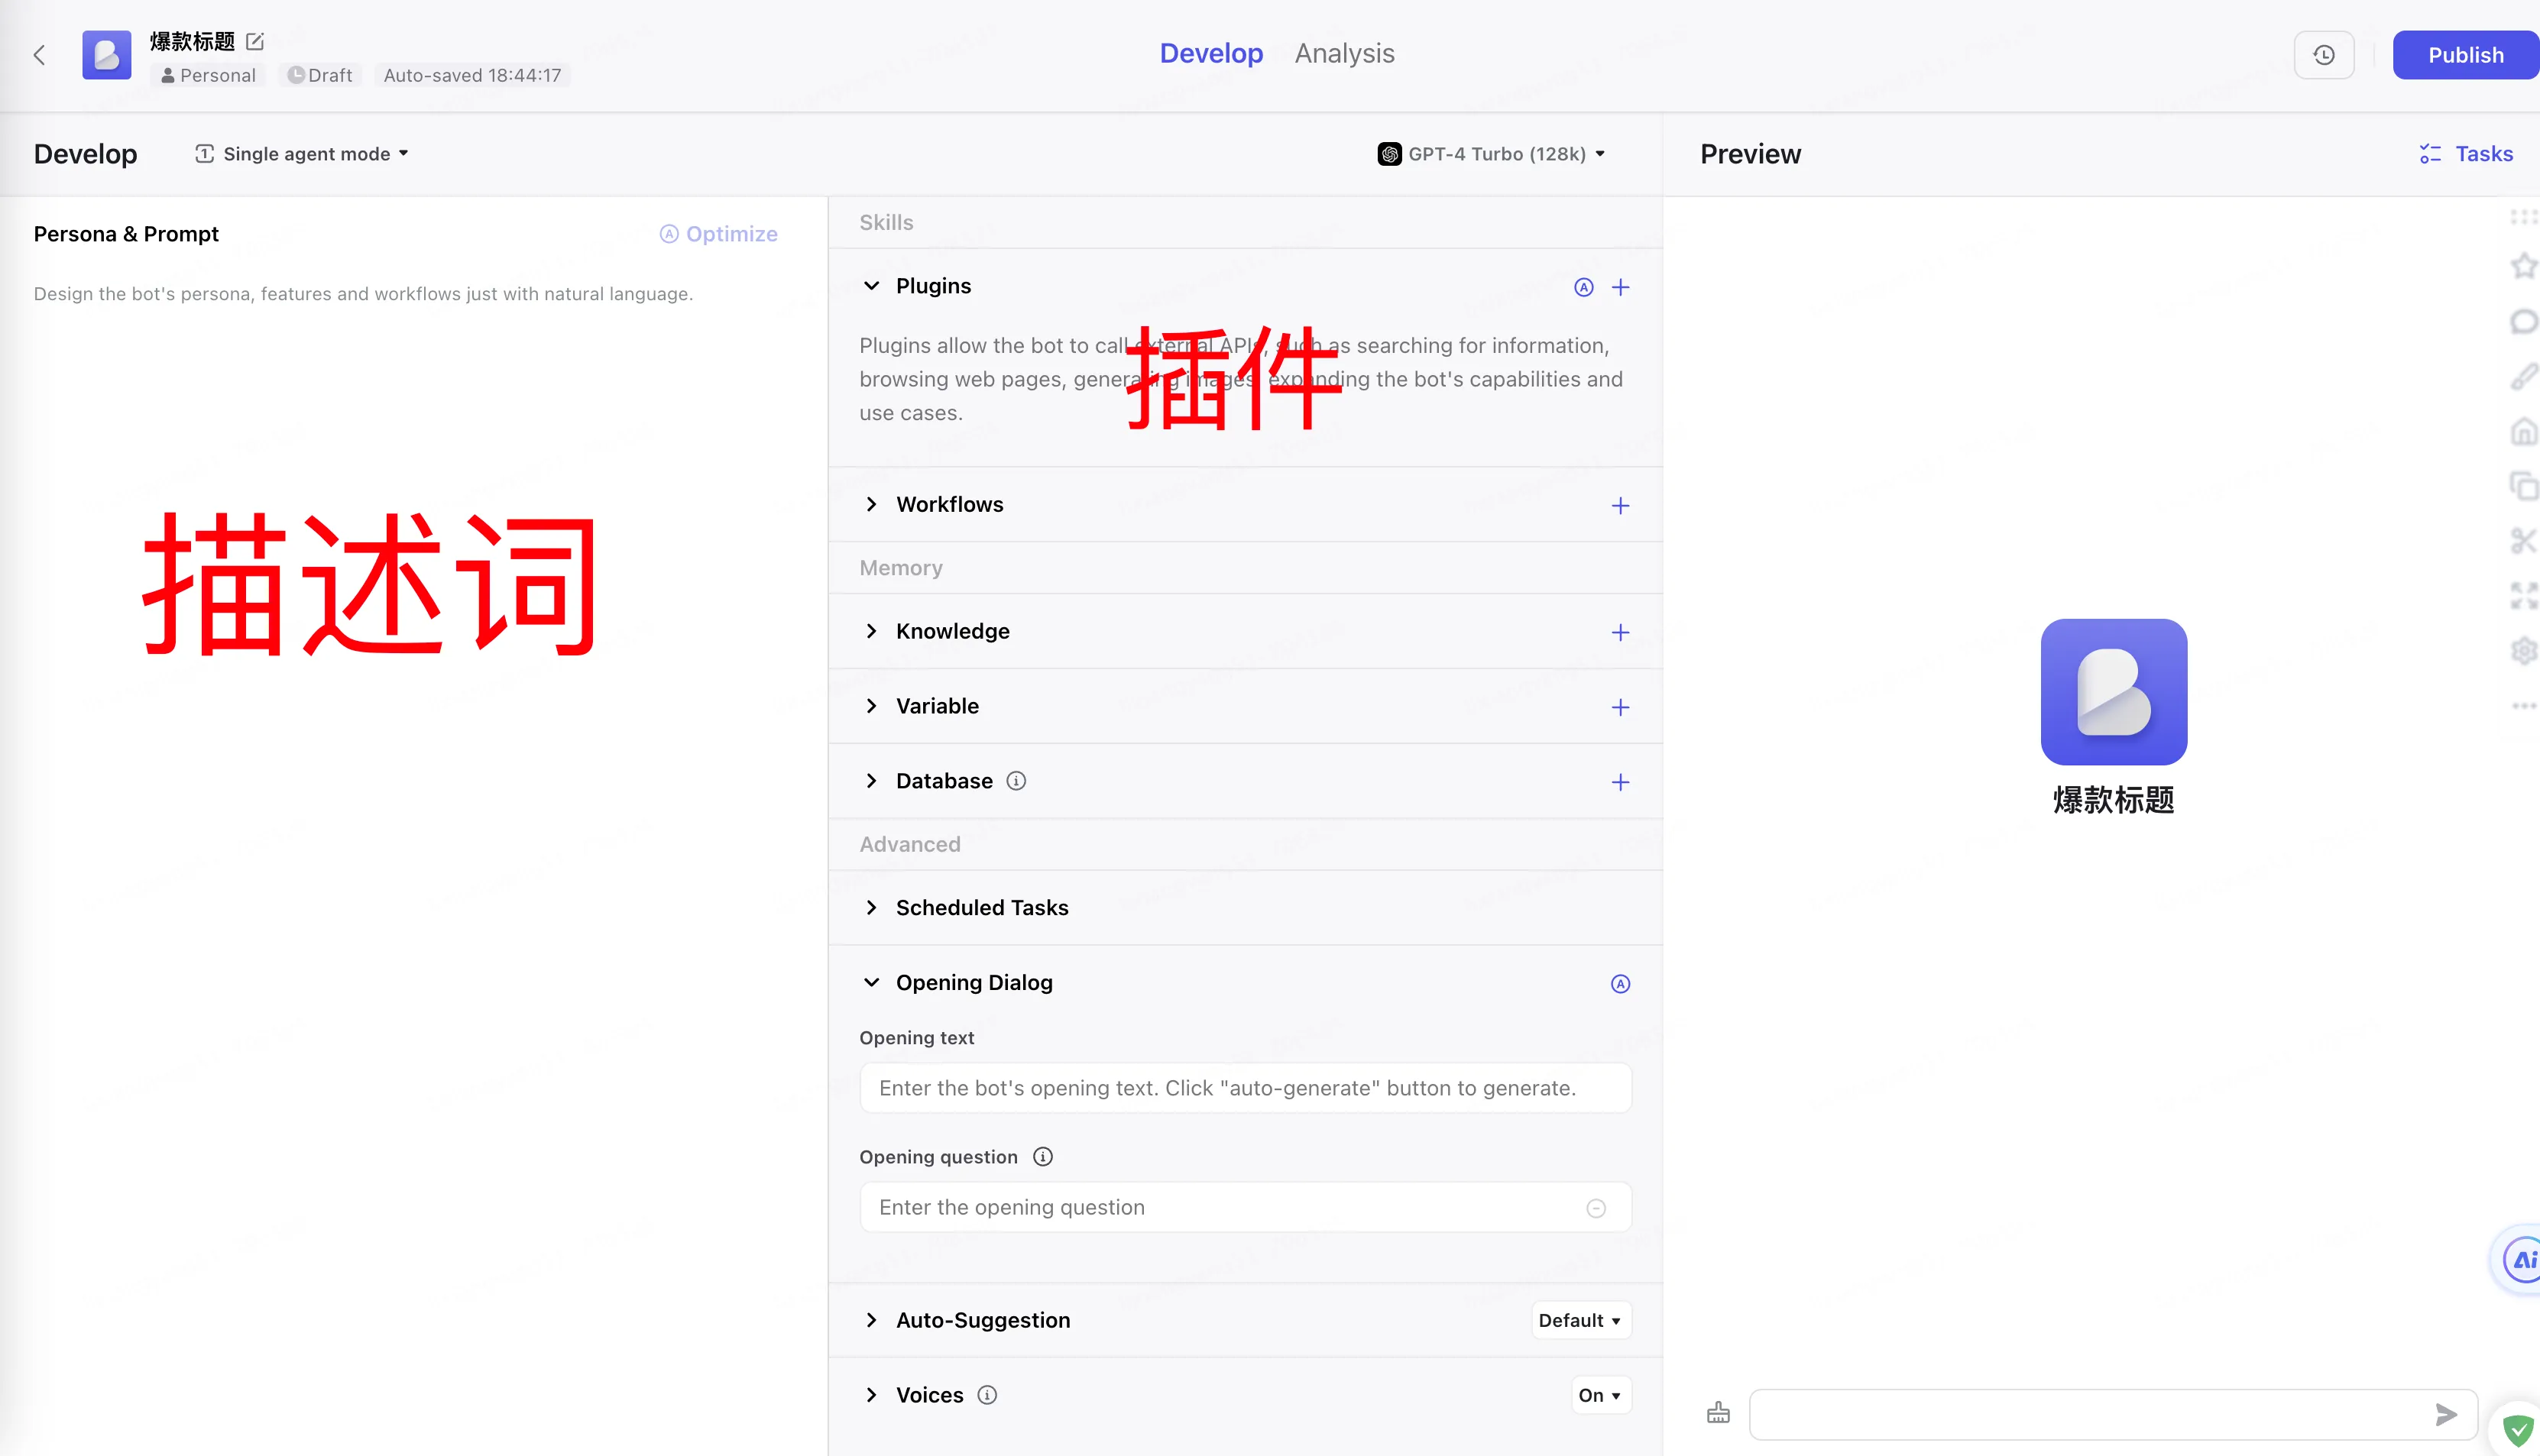Go back using the top-left arrow
This screenshot has height=1456, width=2540.
(39, 55)
